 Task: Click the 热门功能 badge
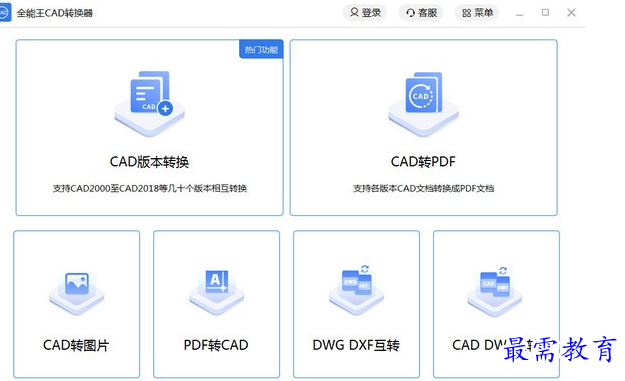click(261, 49)
